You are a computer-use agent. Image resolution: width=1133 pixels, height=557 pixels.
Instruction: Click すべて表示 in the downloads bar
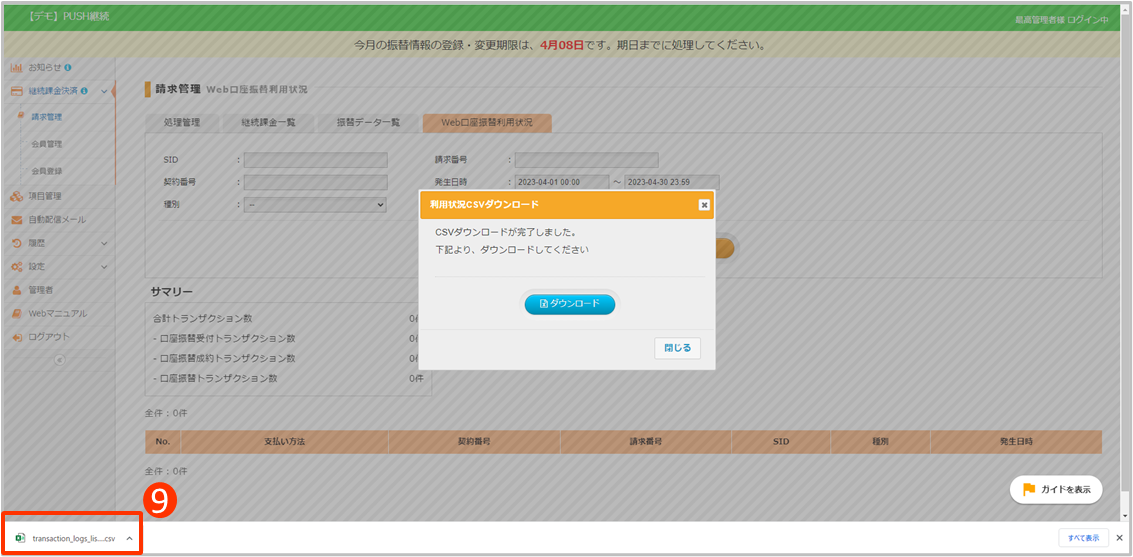click(1083, 538)
